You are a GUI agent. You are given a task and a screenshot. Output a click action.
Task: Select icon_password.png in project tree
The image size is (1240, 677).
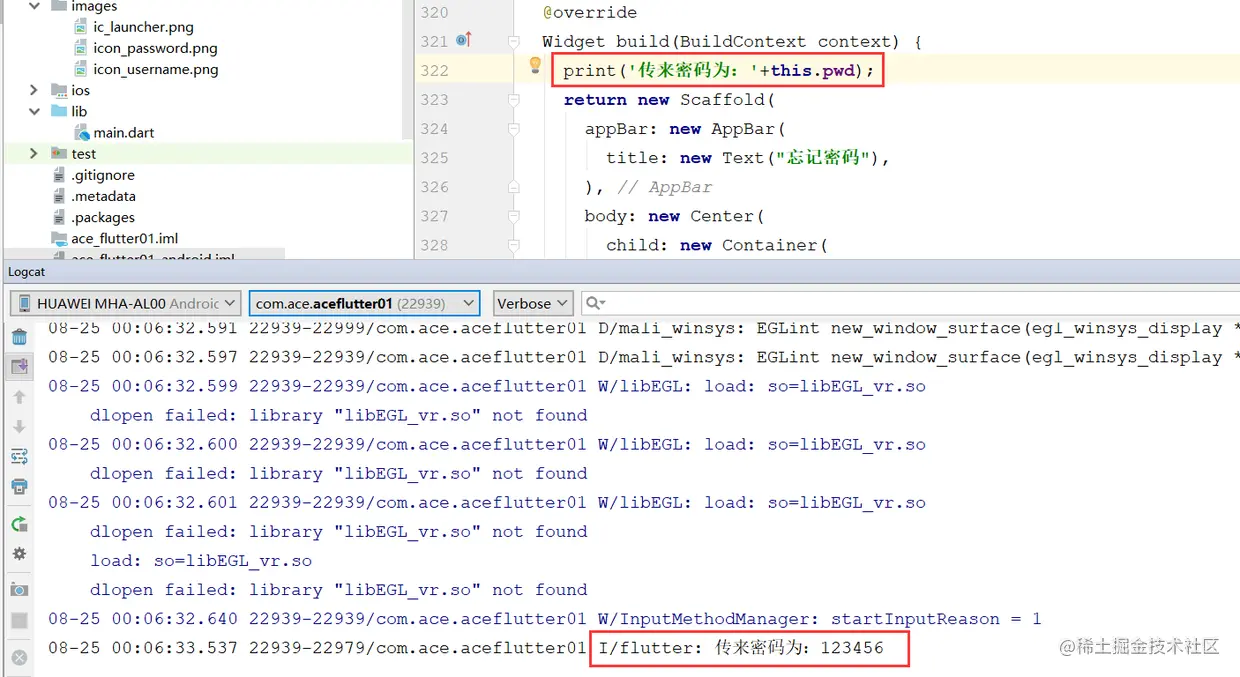click(x=155, y=48)
